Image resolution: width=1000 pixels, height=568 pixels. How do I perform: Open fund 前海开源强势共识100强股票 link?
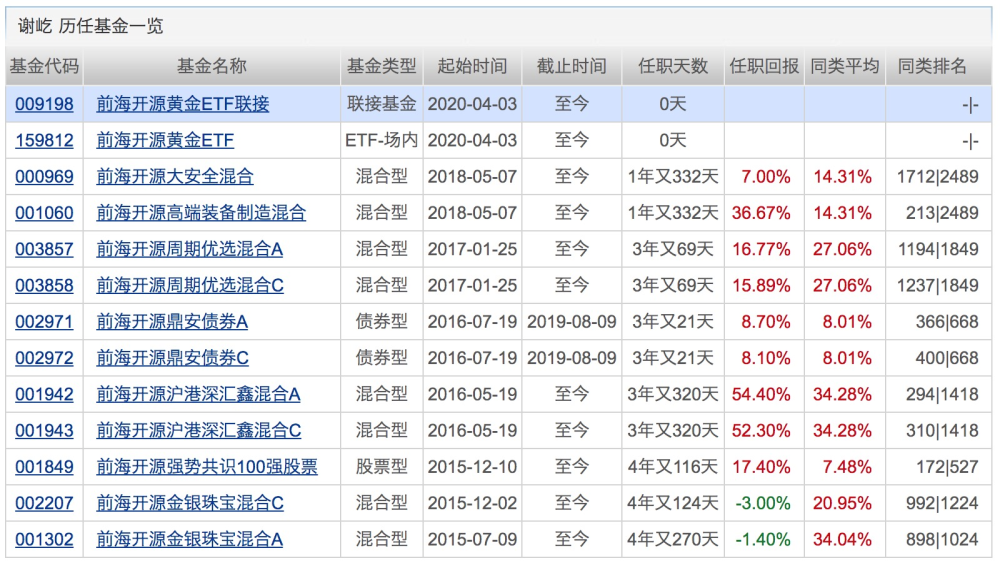[207, 467]
